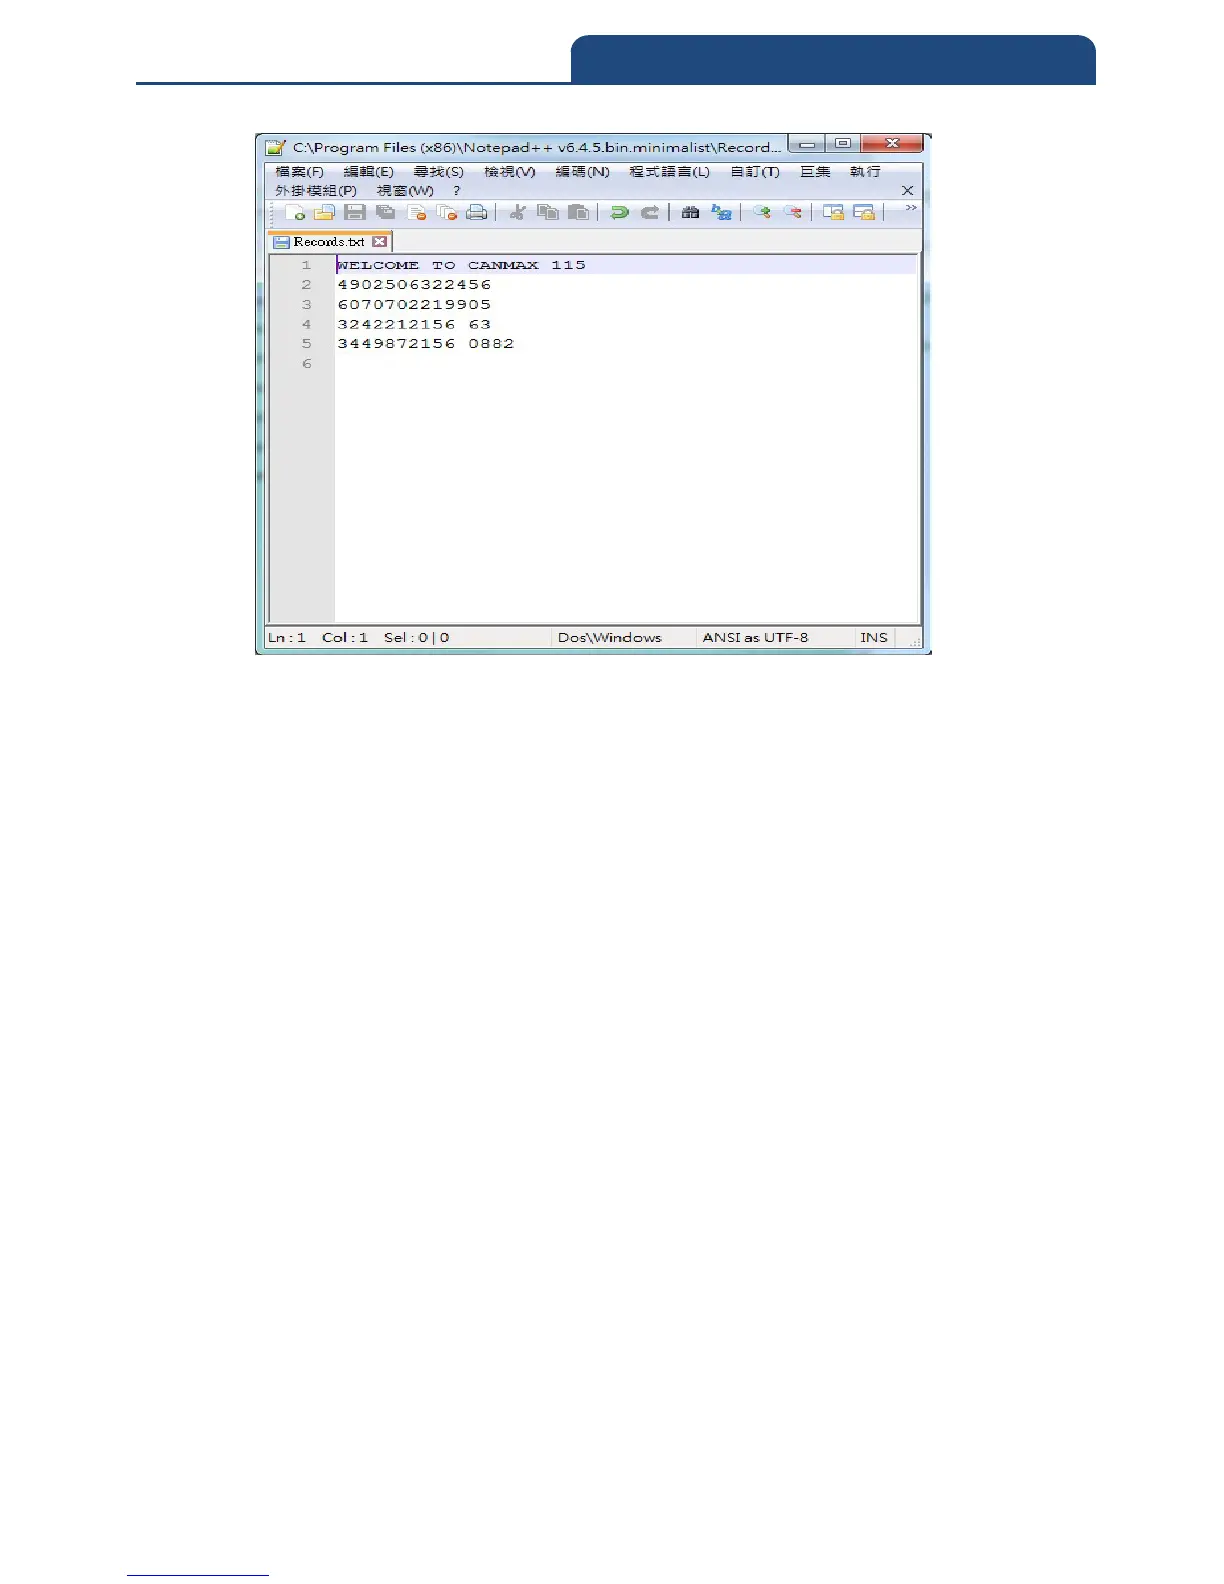This screenshot has height=1584, width=1224.
Task: Select the Records.txt tab
Action: (x=330, y=241)
